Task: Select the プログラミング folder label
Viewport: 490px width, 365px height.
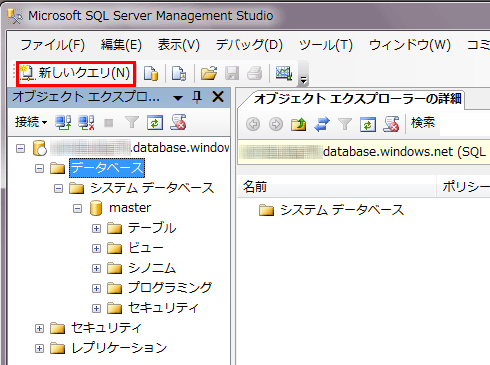Action: [170, 288]
